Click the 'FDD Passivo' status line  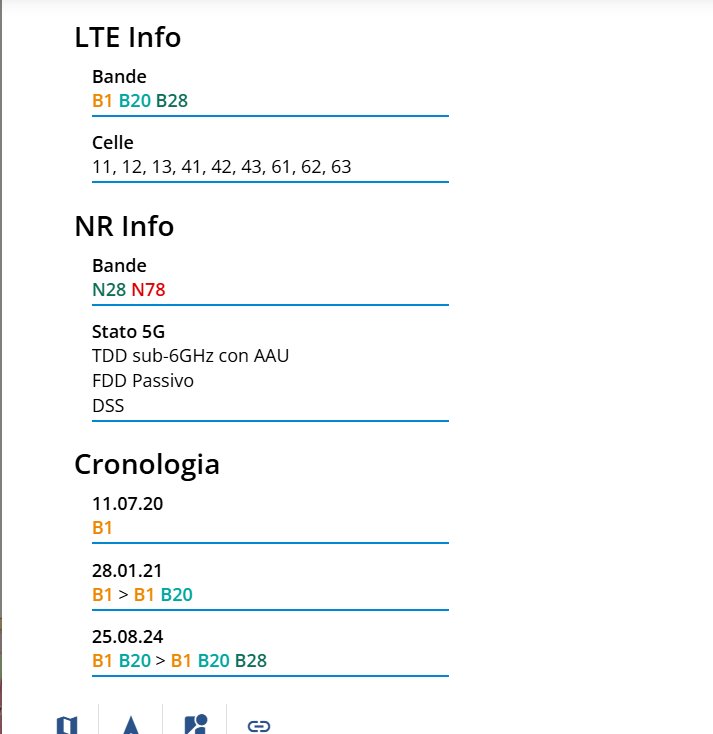pos(142,380)
